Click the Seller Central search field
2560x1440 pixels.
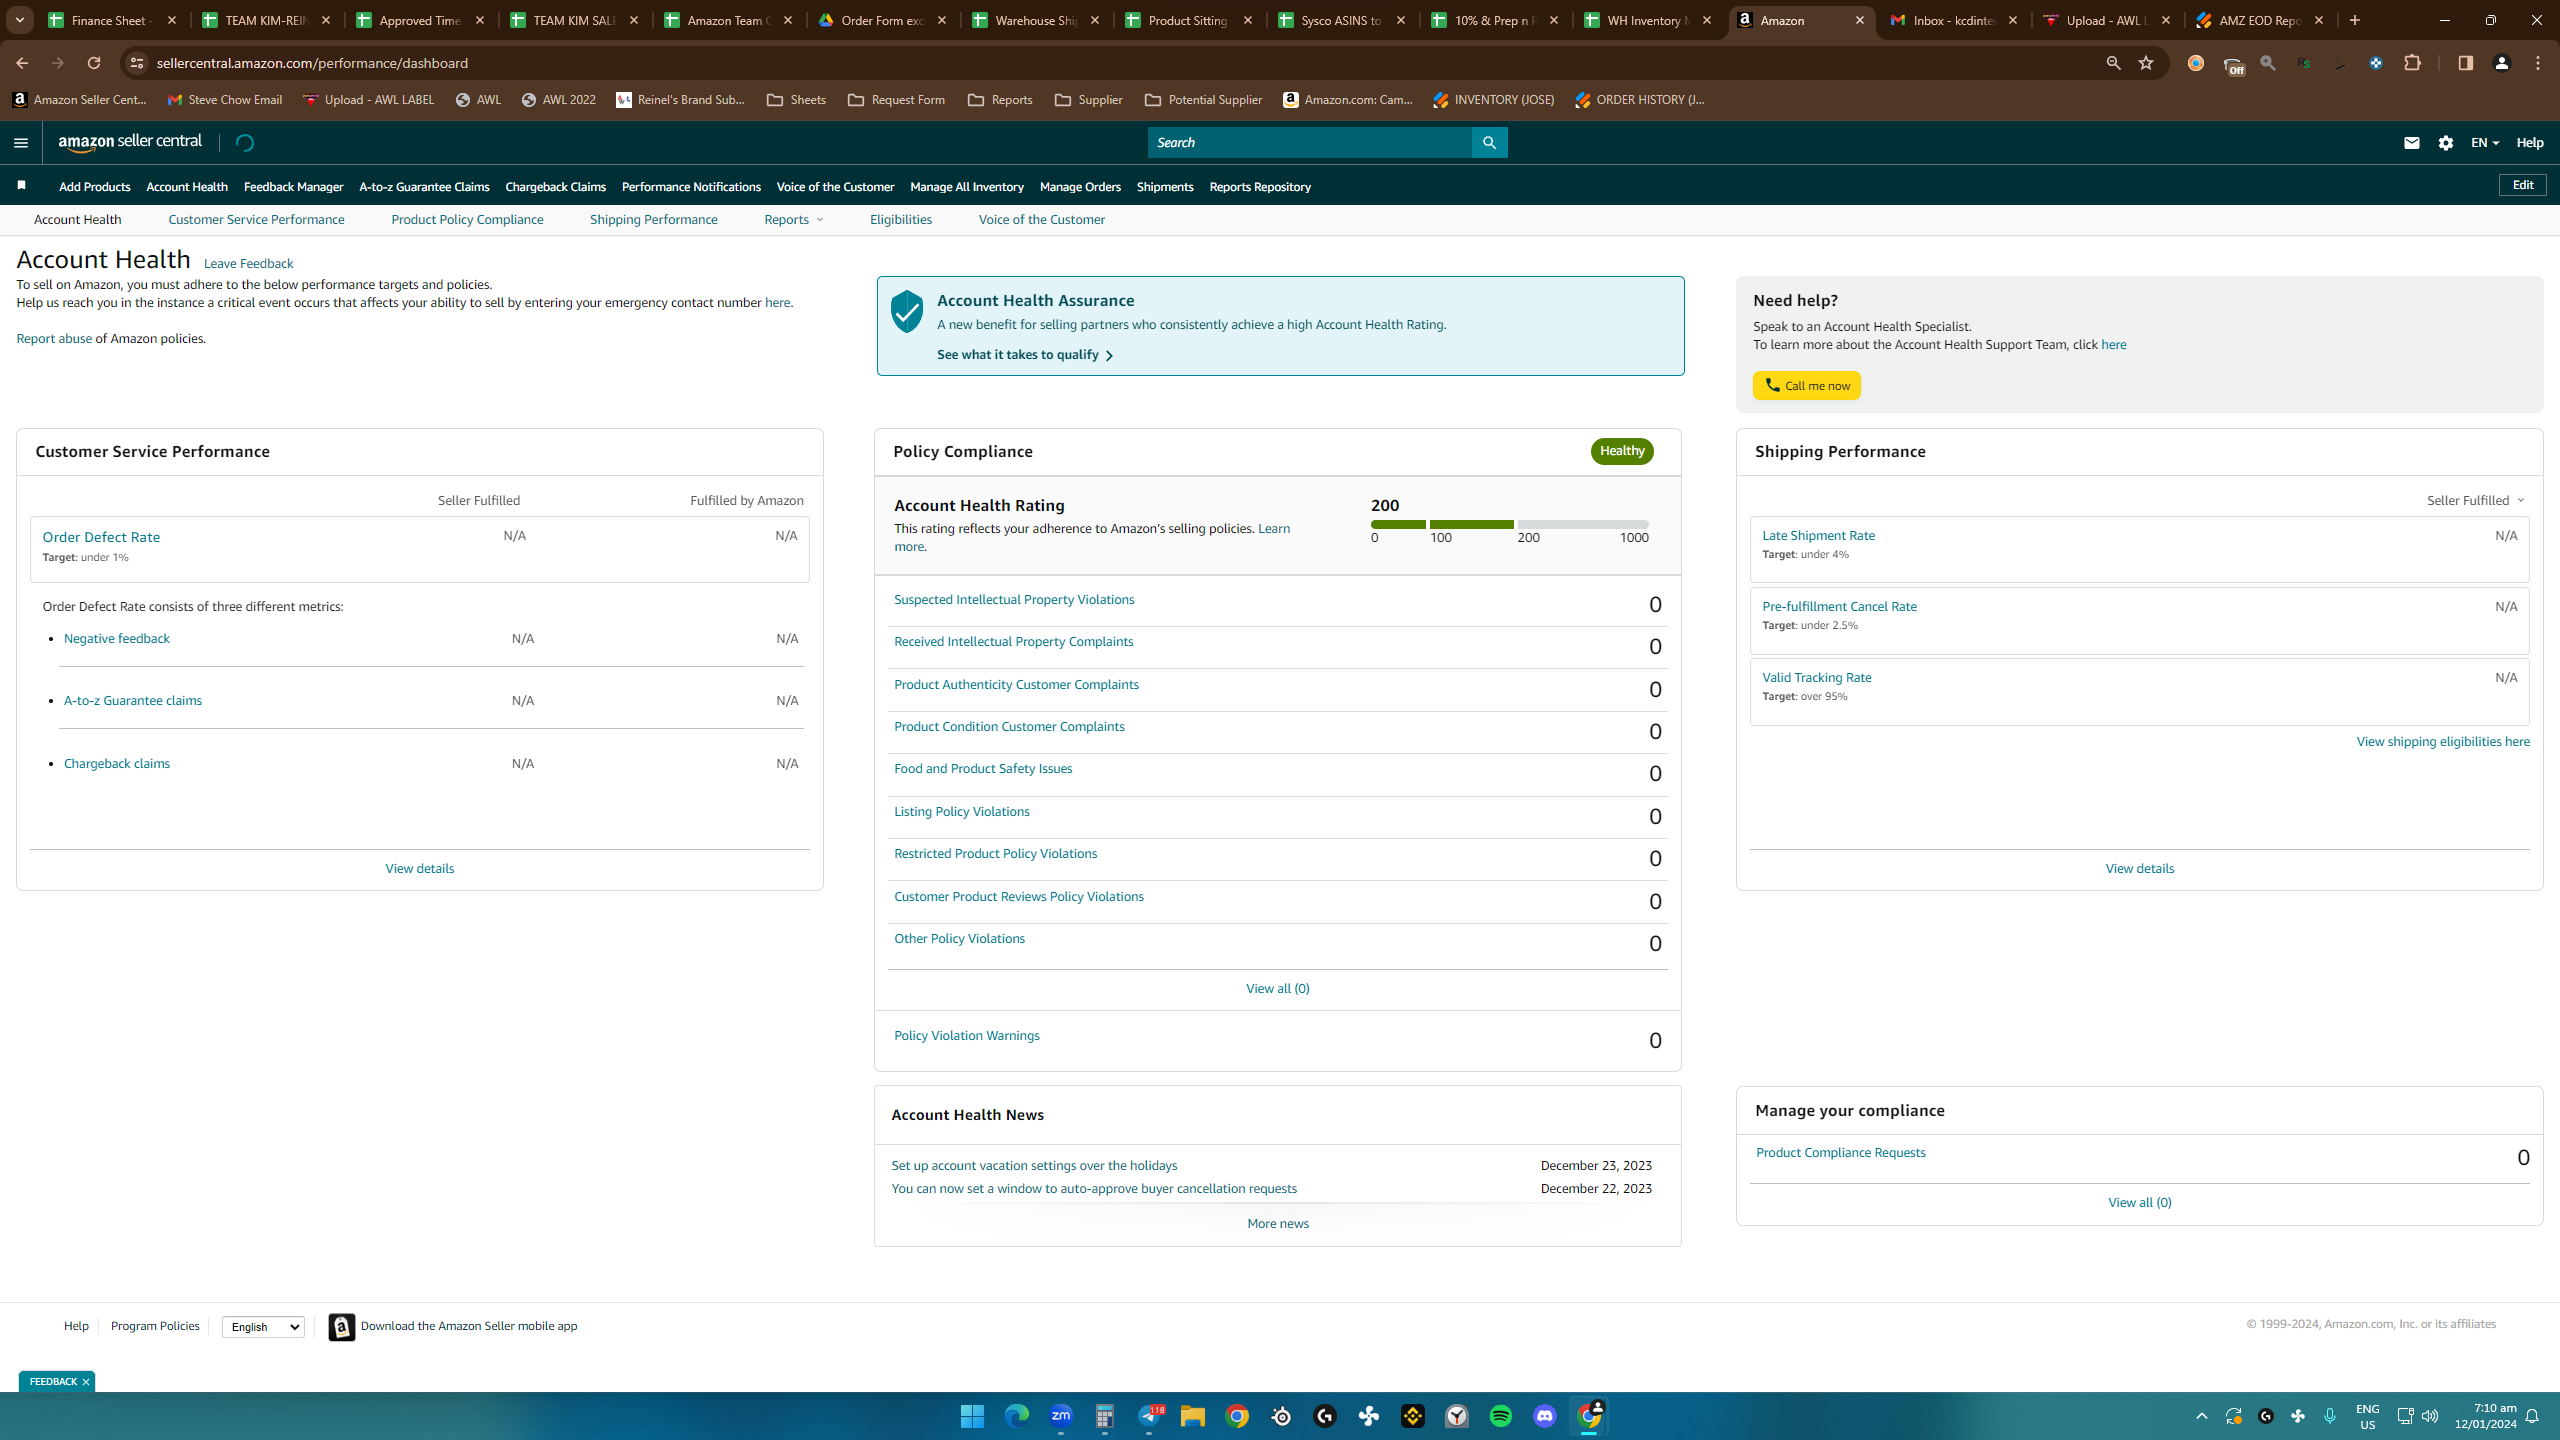point(1310,143)
